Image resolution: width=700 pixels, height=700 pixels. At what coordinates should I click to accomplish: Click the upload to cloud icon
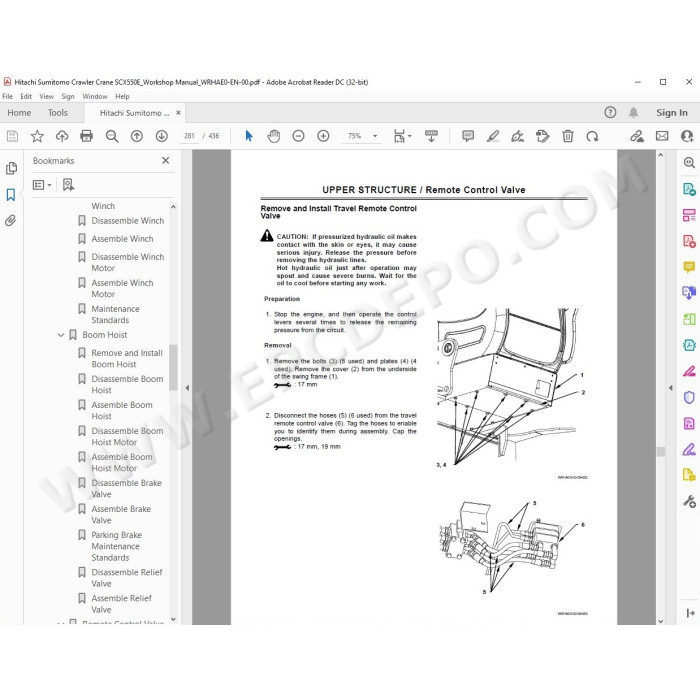coord(62,136)
